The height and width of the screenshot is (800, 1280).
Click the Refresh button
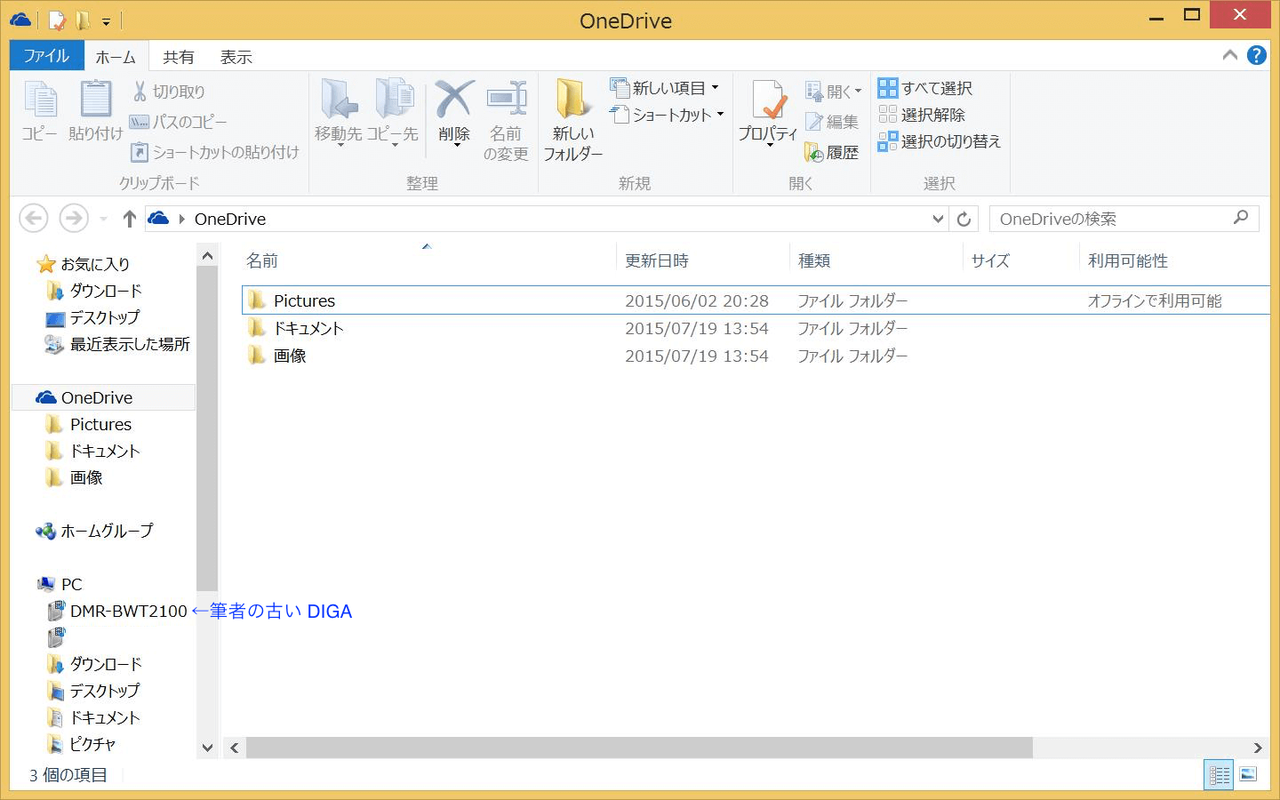[x=964, y=219]
